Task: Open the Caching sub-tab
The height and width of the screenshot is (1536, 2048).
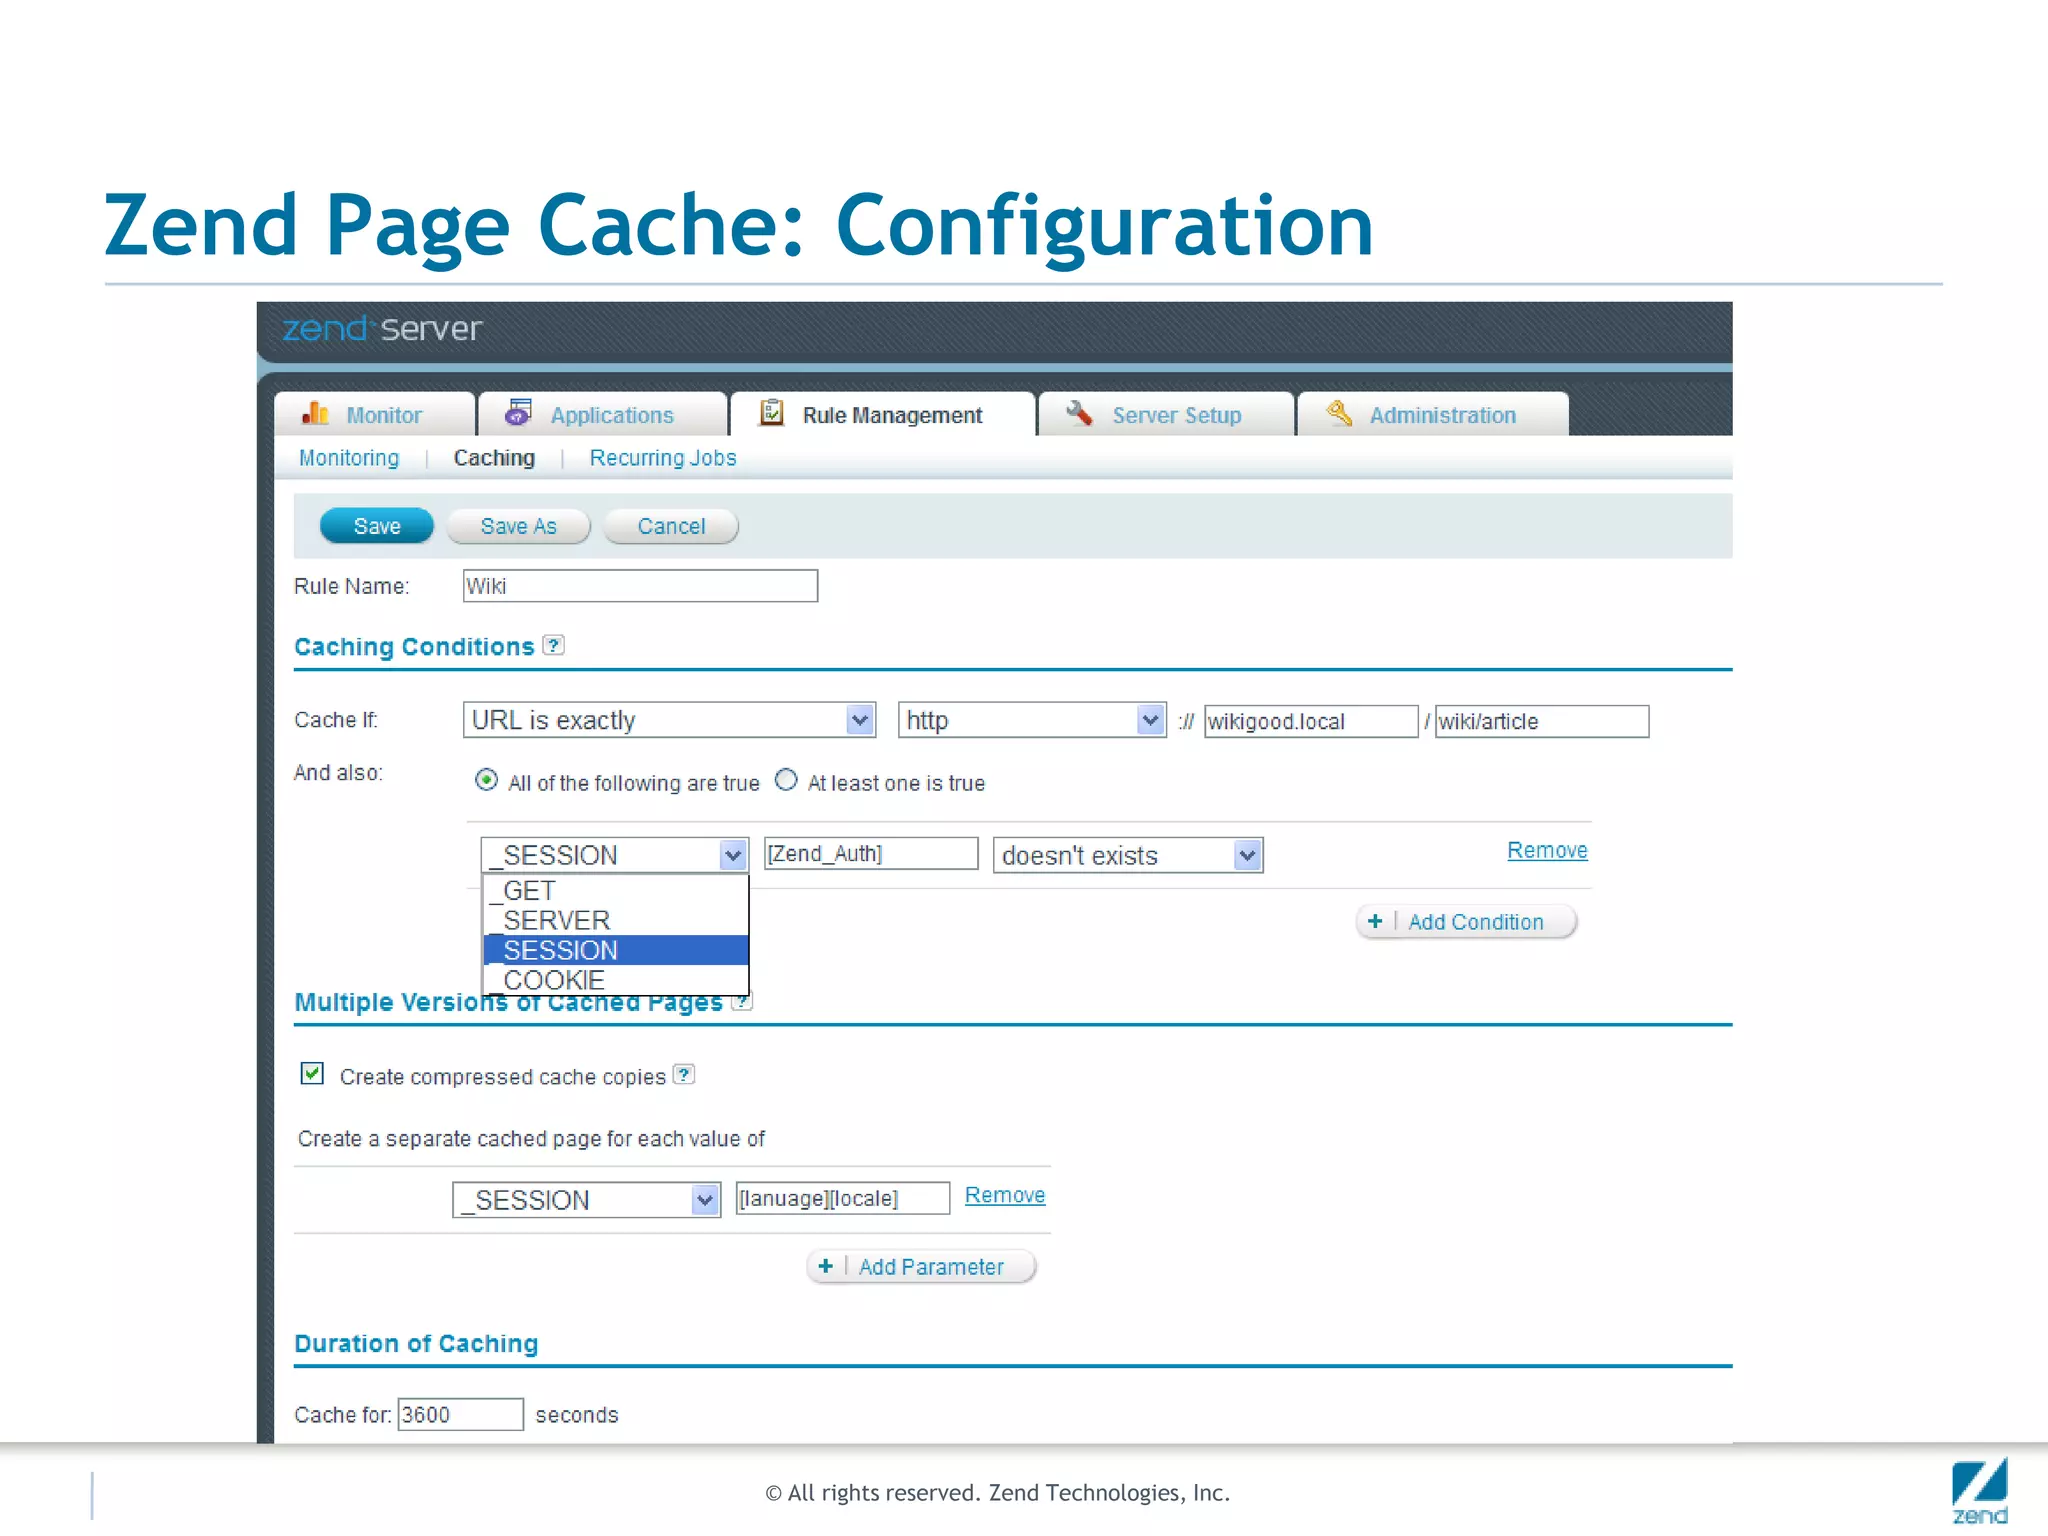Action: pyautogui.click(x=494, y=458)
